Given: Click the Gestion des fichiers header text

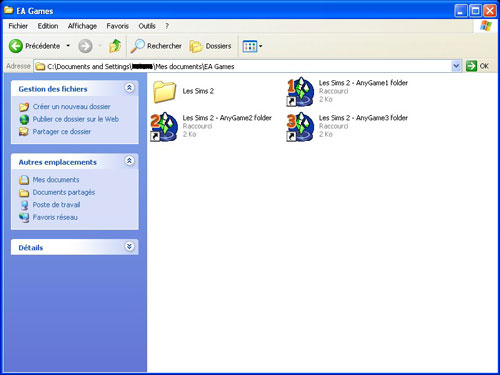Looking at the screenshot, I should point(53,89).
